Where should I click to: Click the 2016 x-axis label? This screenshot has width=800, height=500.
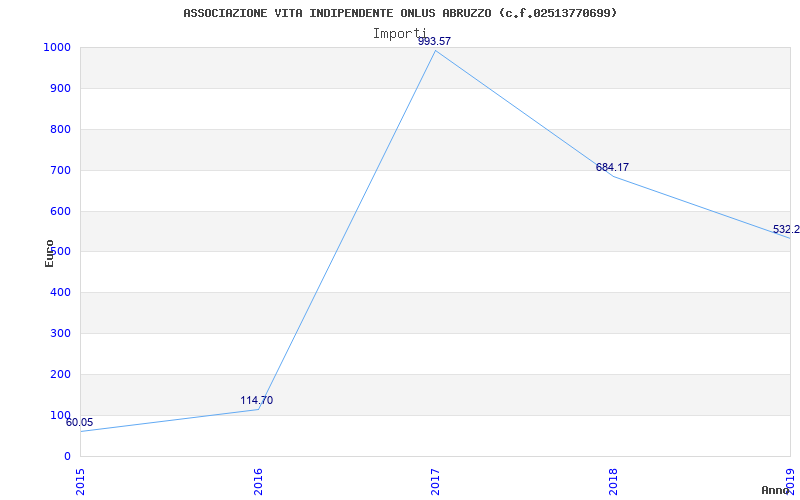coord(258,482)
